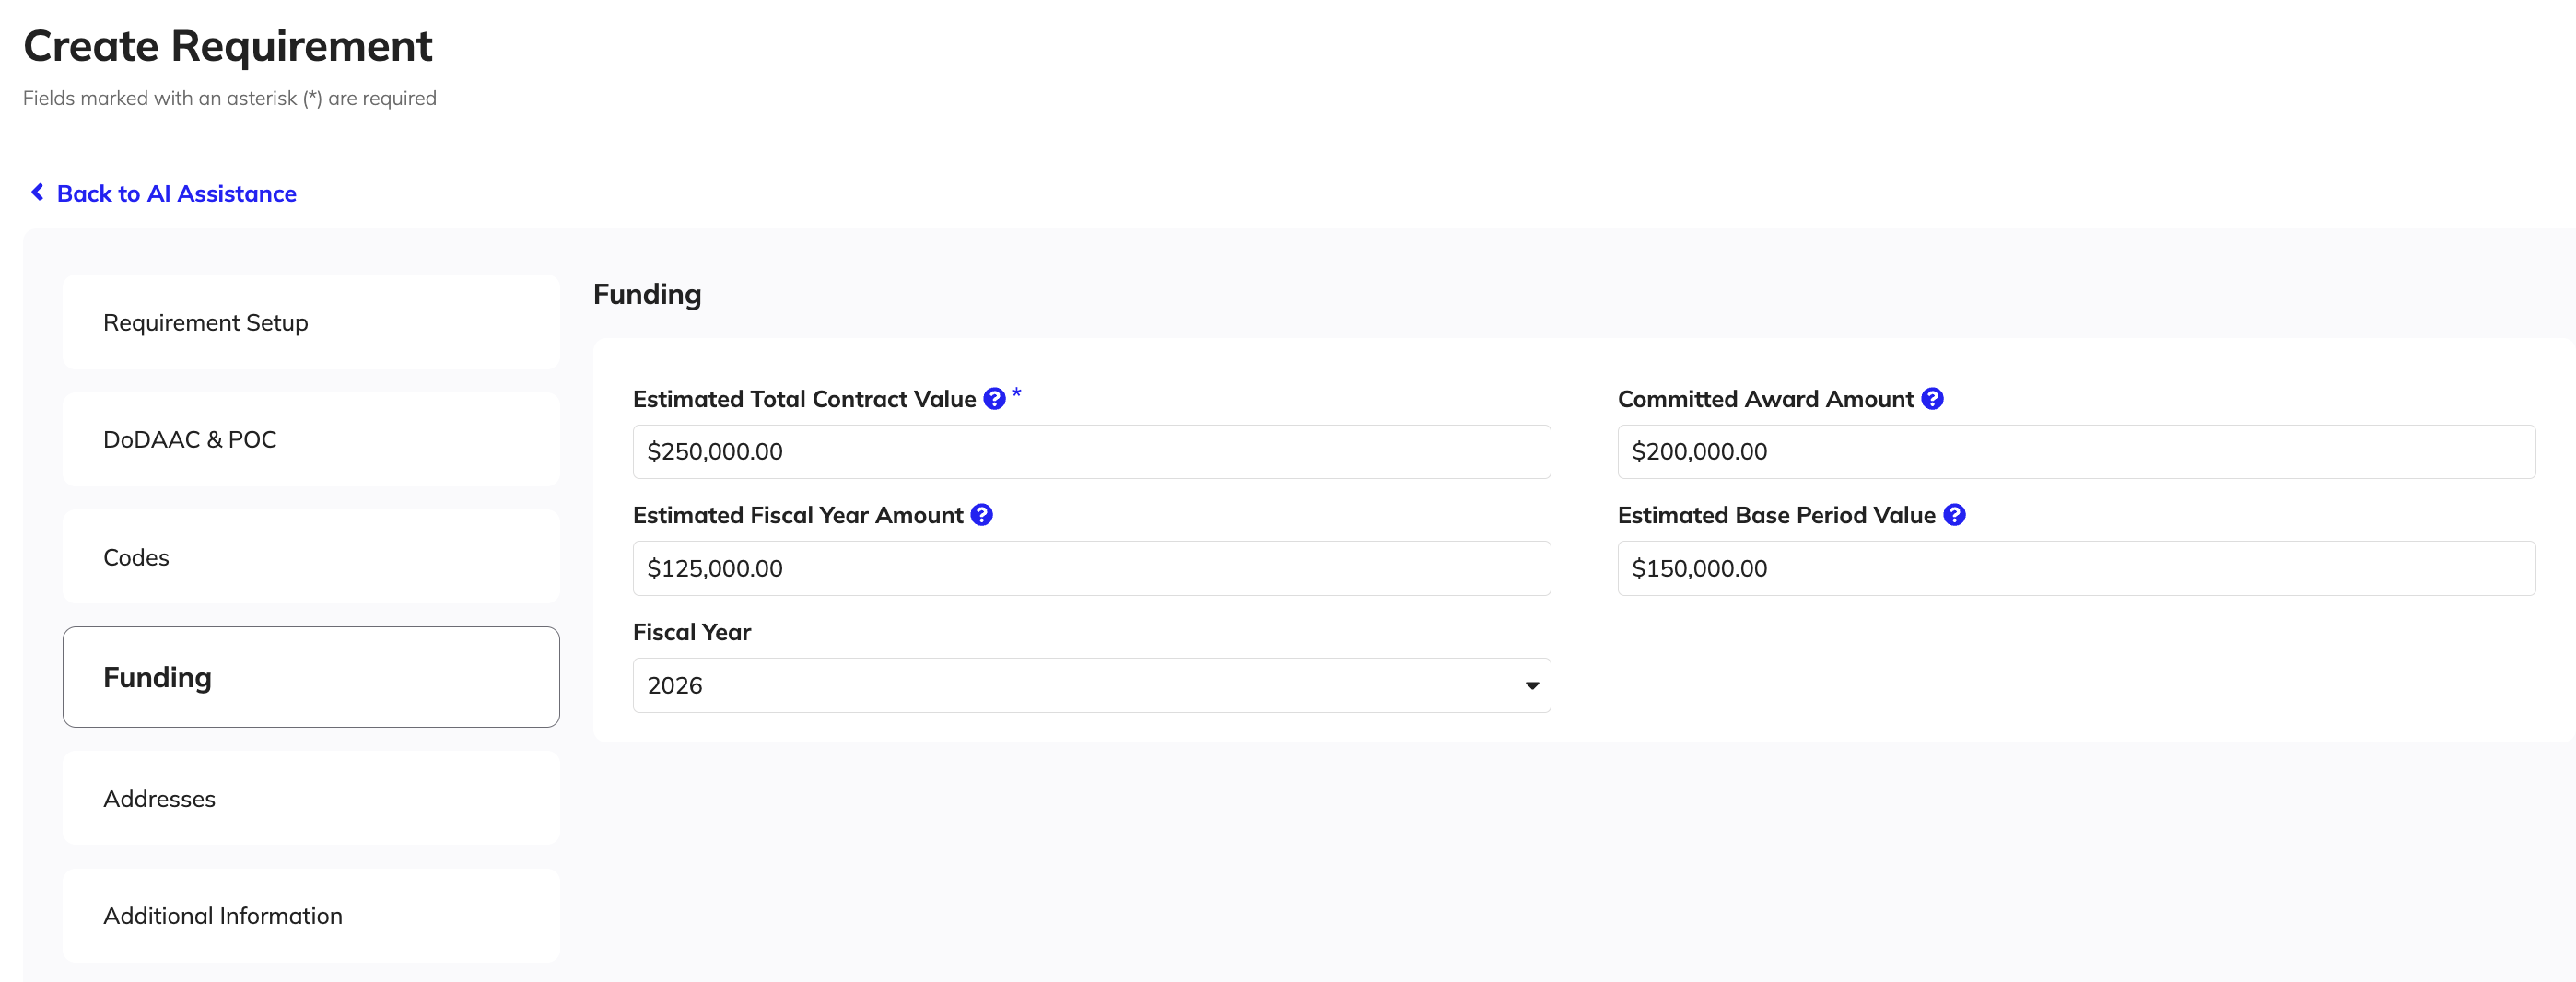Click the Fiscal Year label
The width and height of the screenshot is (2576, 982).
click(692, 632)
